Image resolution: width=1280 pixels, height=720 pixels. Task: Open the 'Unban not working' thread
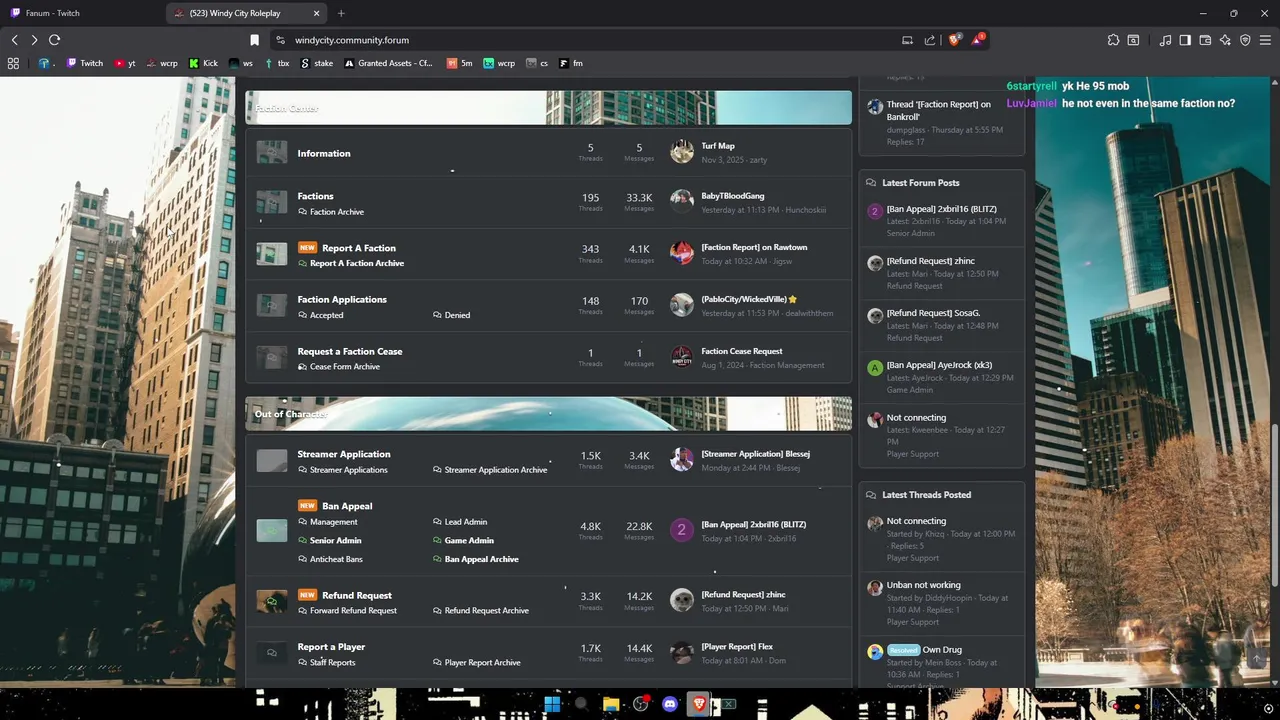coord(923,585)
